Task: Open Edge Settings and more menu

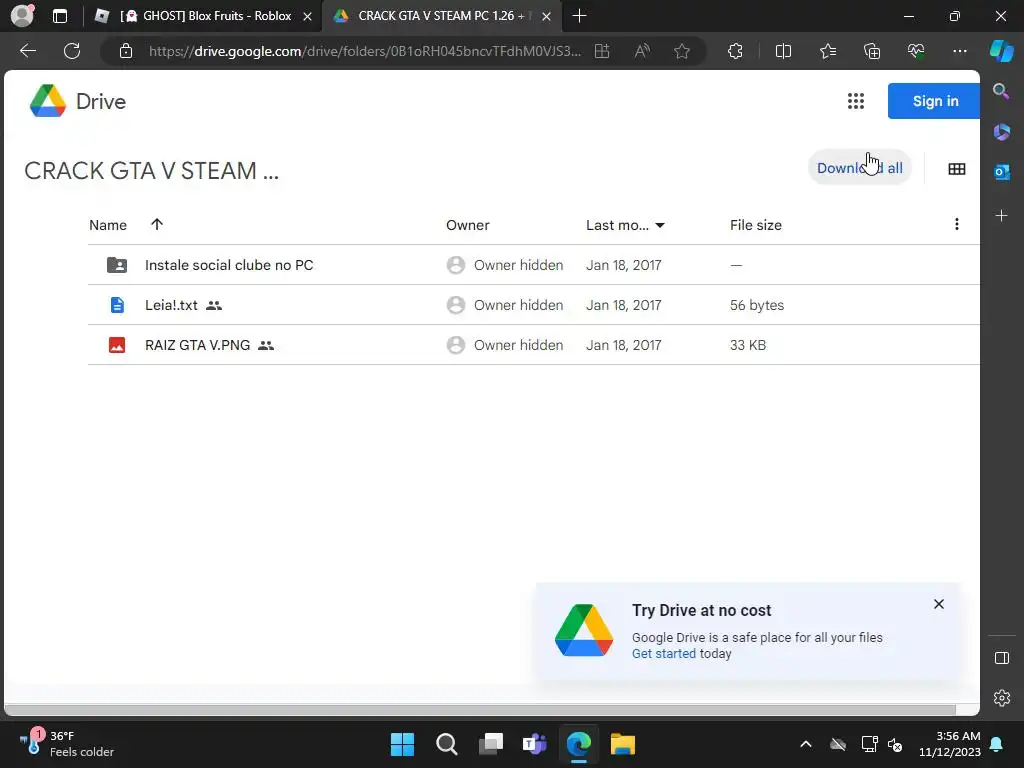Action: (x=959, y=51)
